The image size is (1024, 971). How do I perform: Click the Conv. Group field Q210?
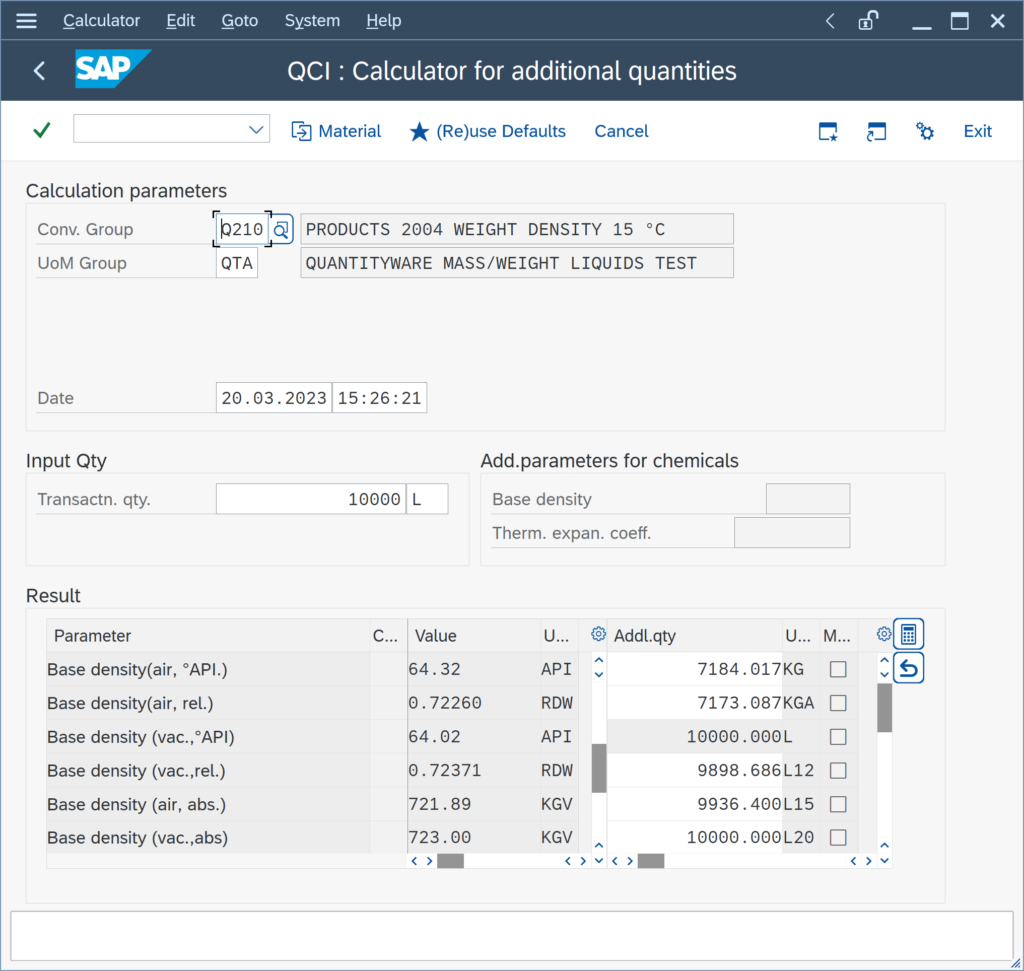[x=242, y=229]
